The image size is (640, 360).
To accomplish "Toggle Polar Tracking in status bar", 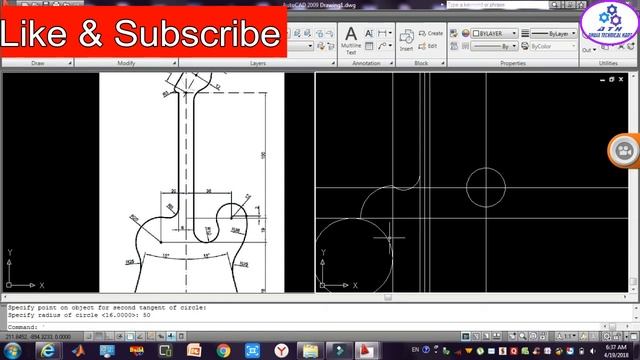I will click(x=120, y=336).
